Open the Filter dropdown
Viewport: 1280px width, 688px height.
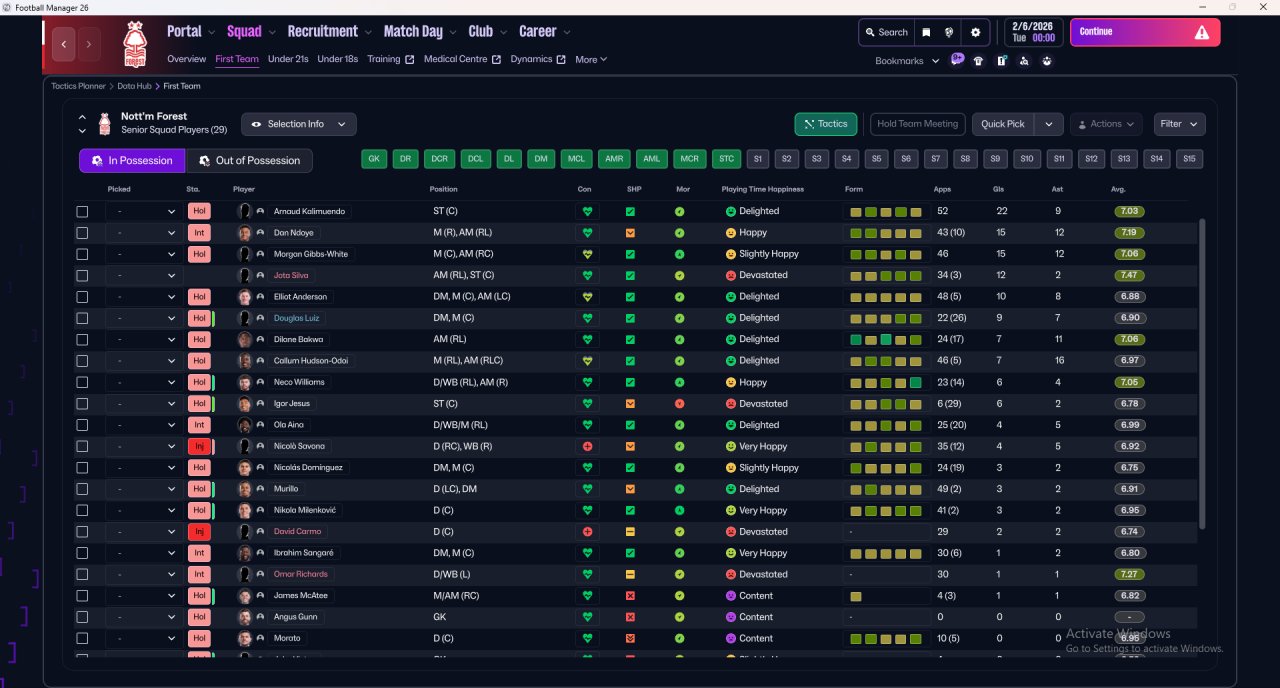(1179, 124)
